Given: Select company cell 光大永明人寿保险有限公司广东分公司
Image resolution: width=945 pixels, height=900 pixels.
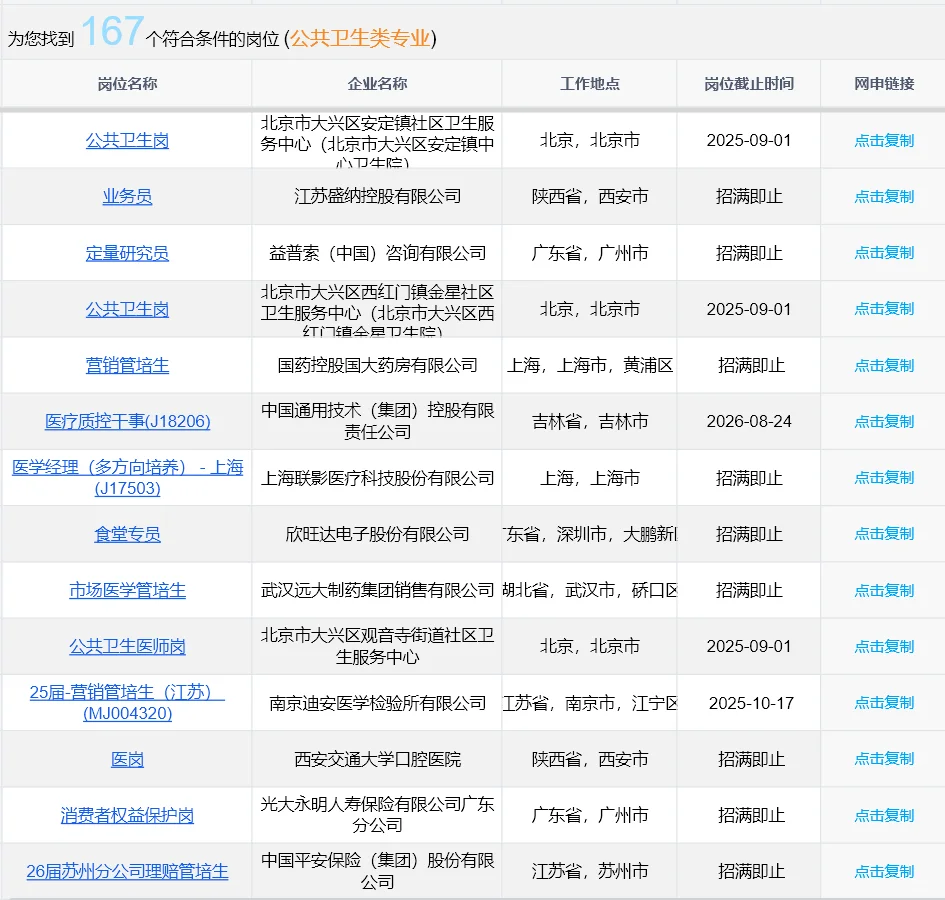Looking at the screenshot, I should 377,815.
